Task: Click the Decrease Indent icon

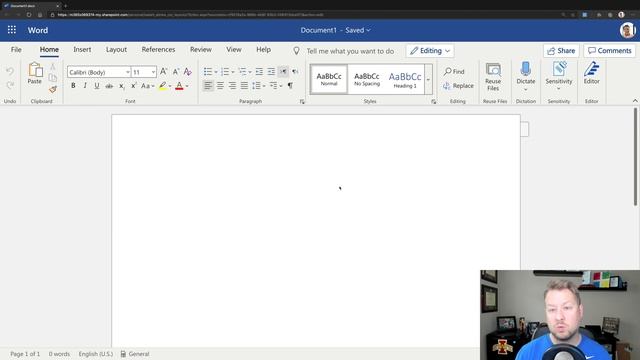Action: tap(259, 72)
